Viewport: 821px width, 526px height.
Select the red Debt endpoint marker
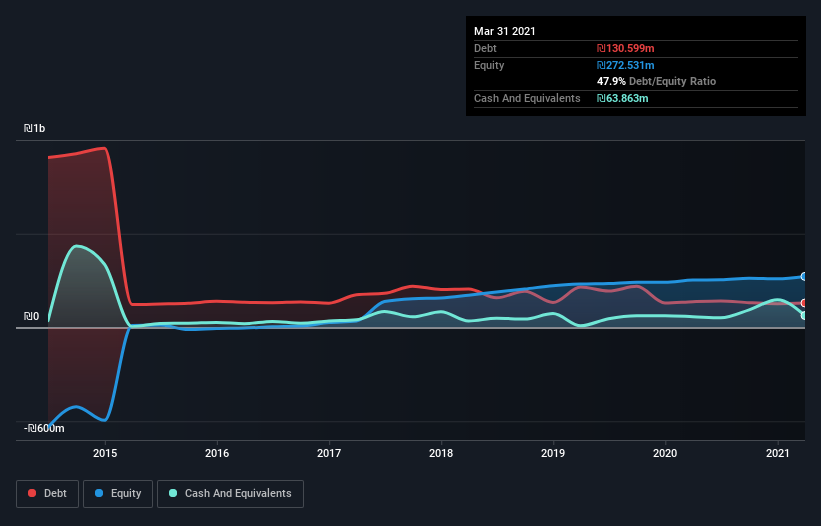[804, 303]
